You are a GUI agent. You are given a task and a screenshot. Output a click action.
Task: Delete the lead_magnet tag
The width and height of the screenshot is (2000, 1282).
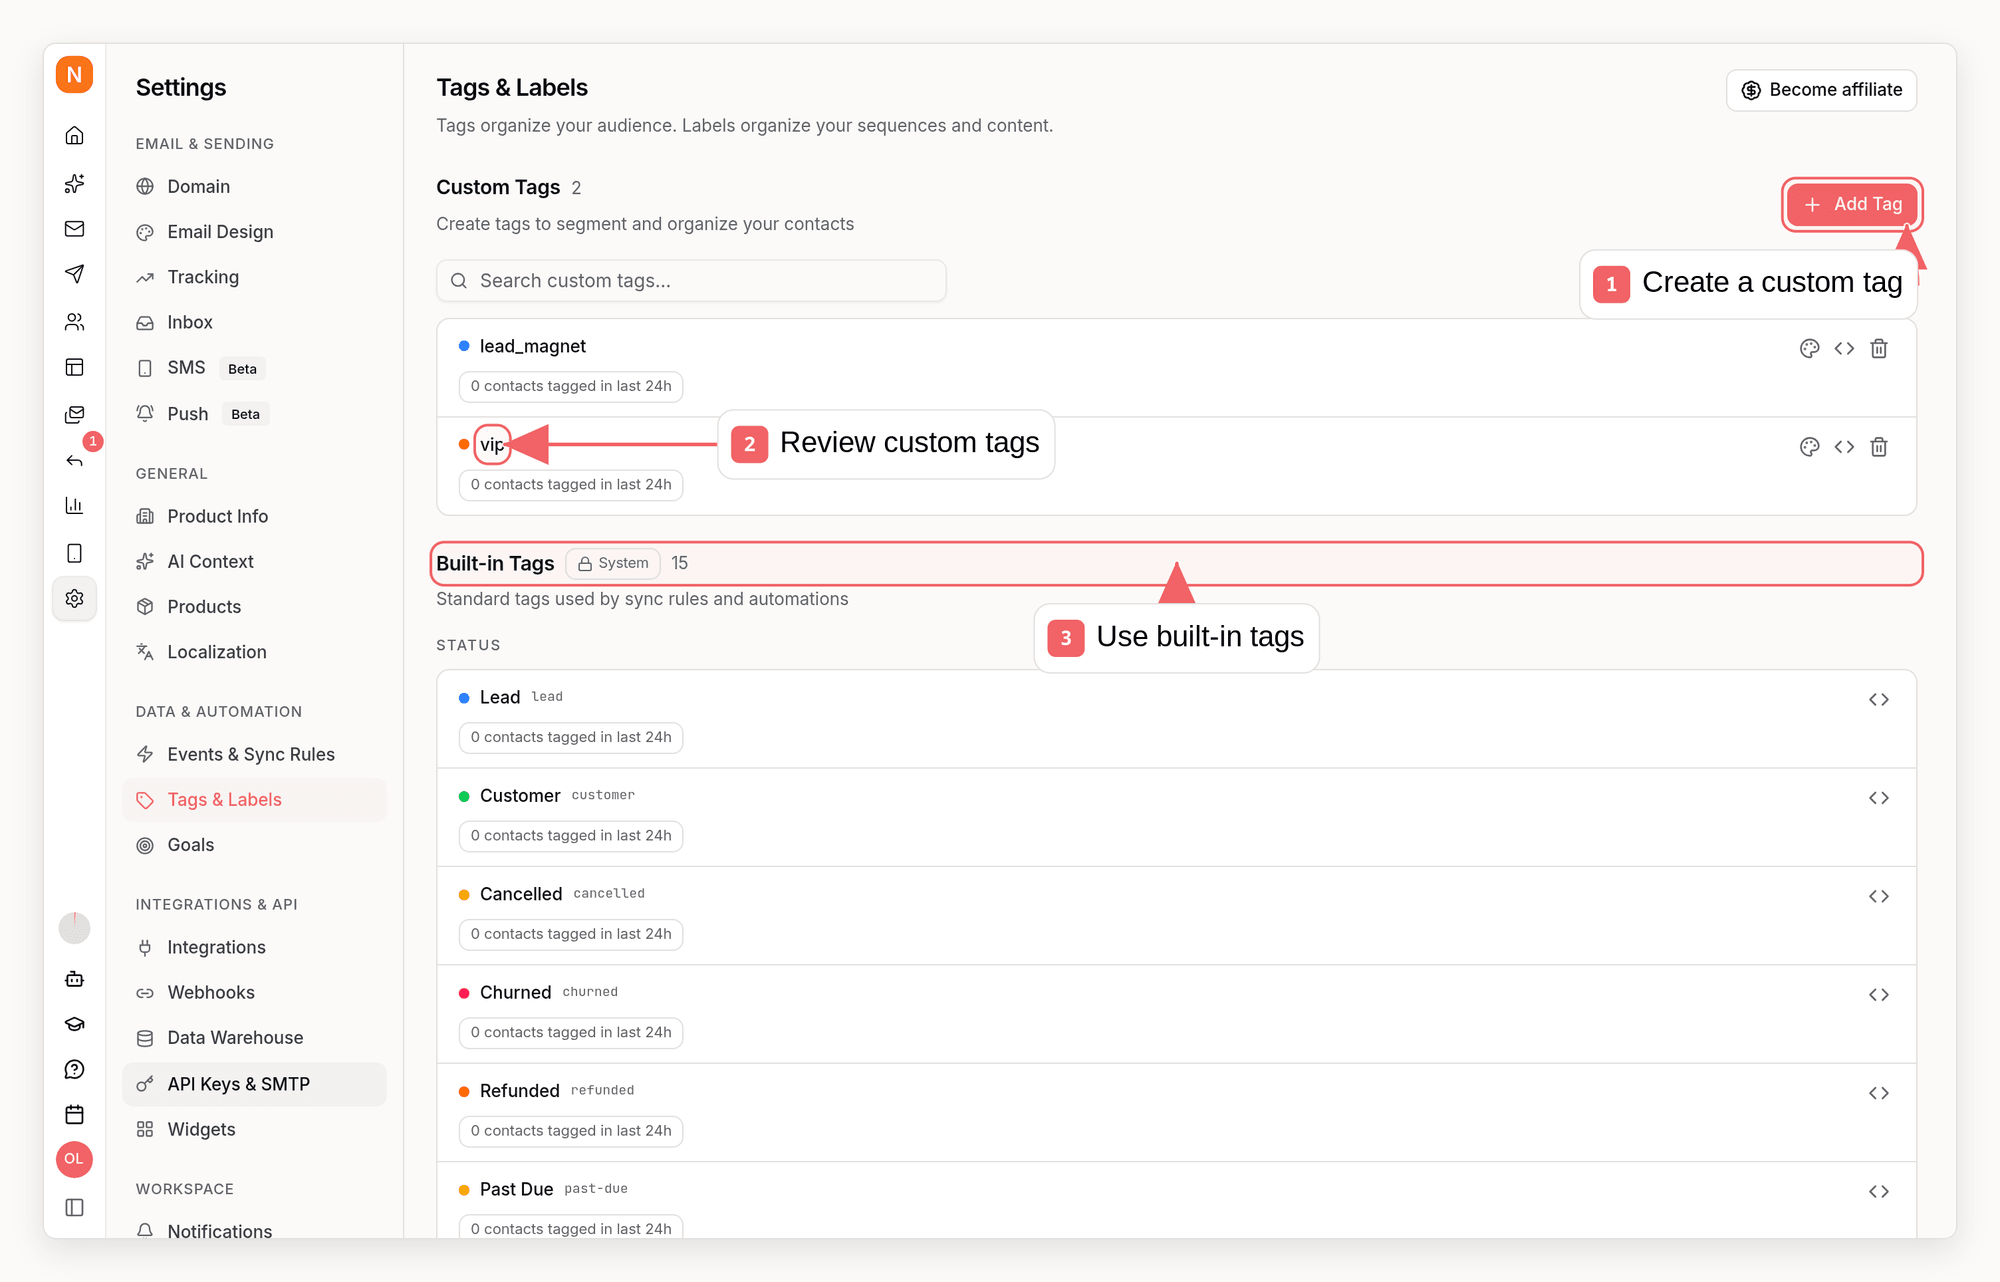pos(1879,348)
